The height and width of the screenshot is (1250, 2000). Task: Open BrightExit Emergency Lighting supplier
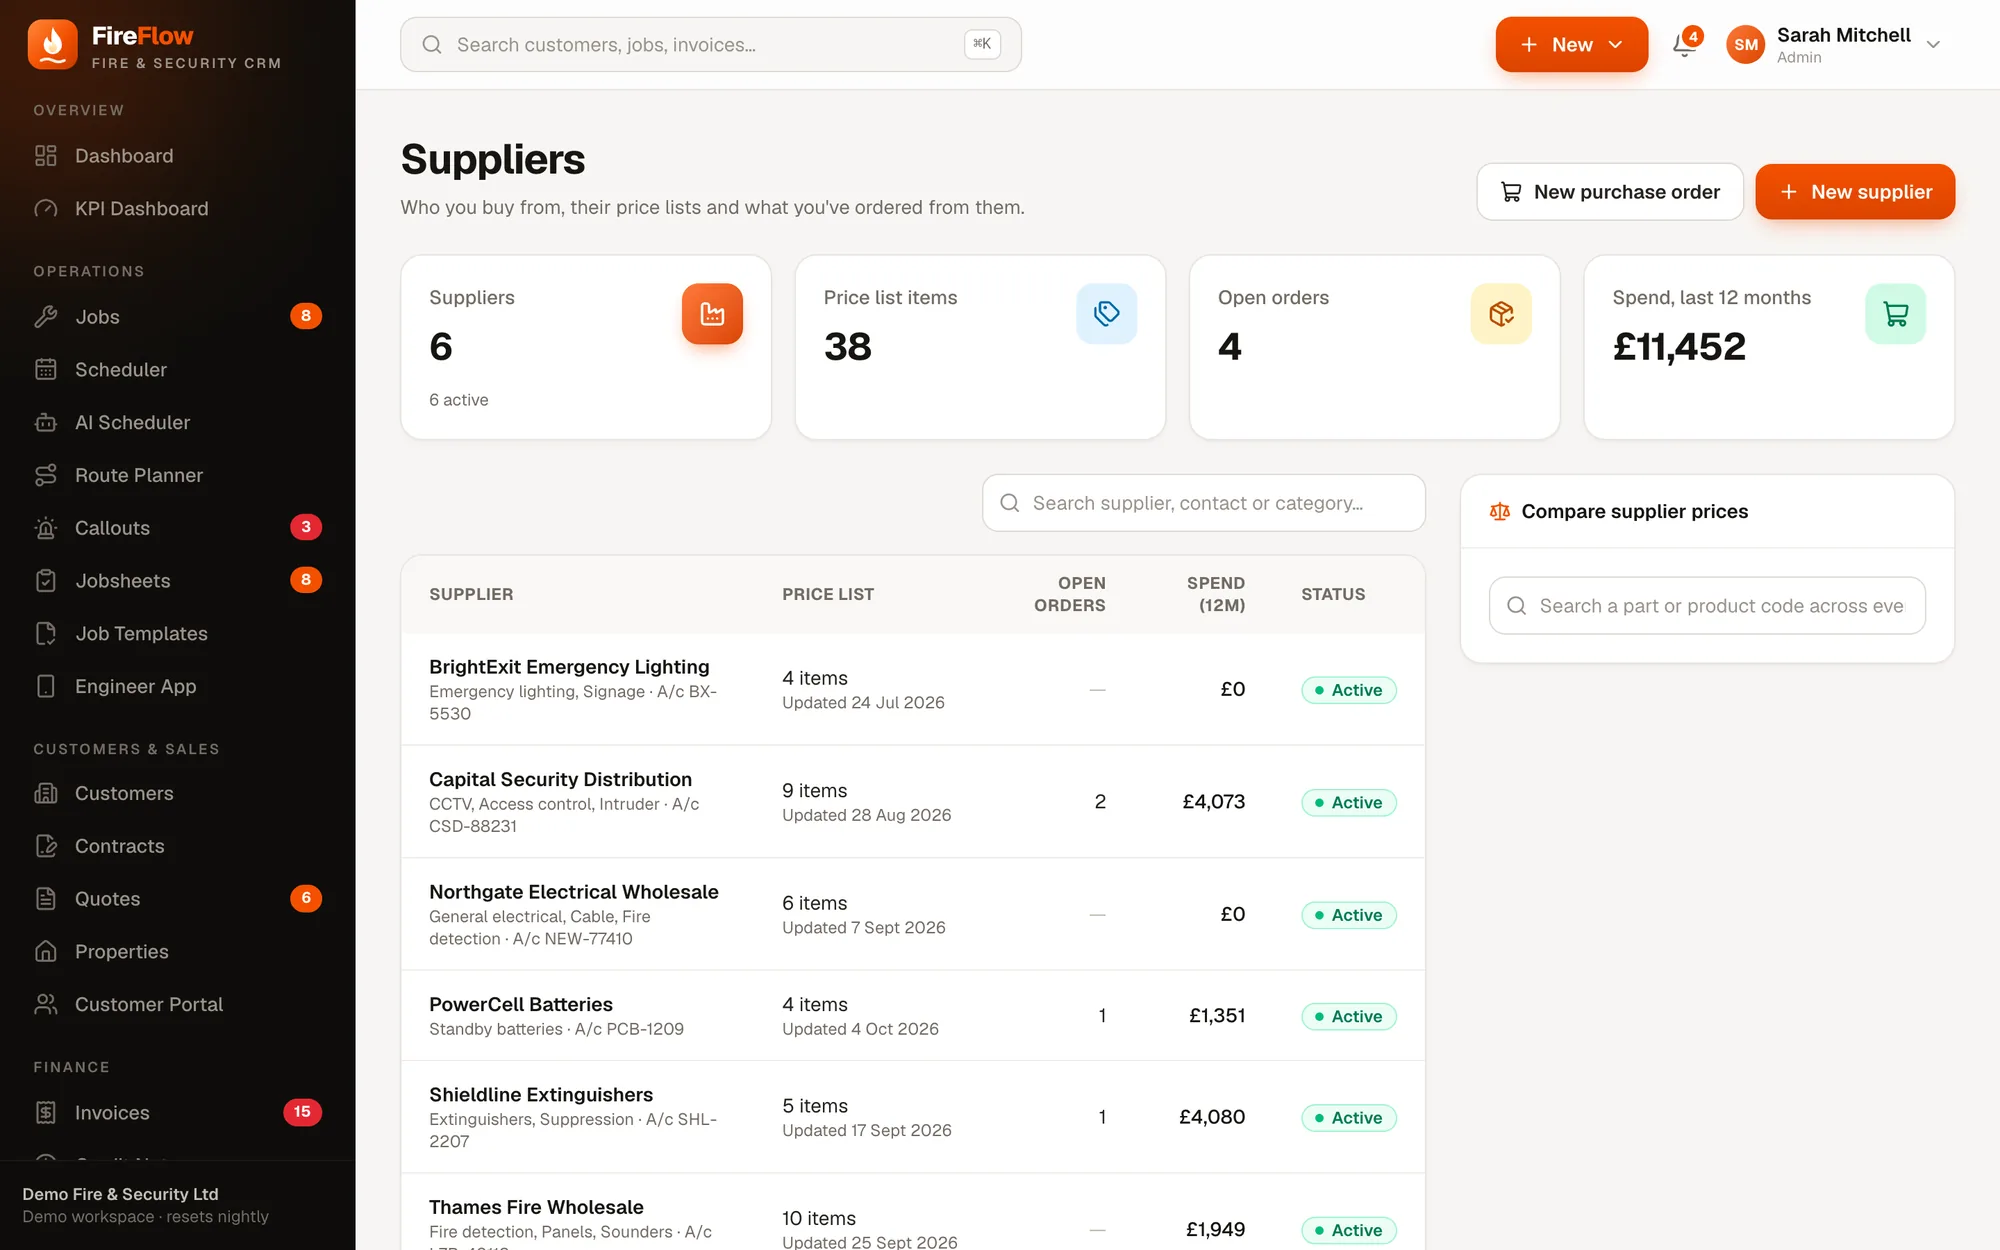point(913,690)
